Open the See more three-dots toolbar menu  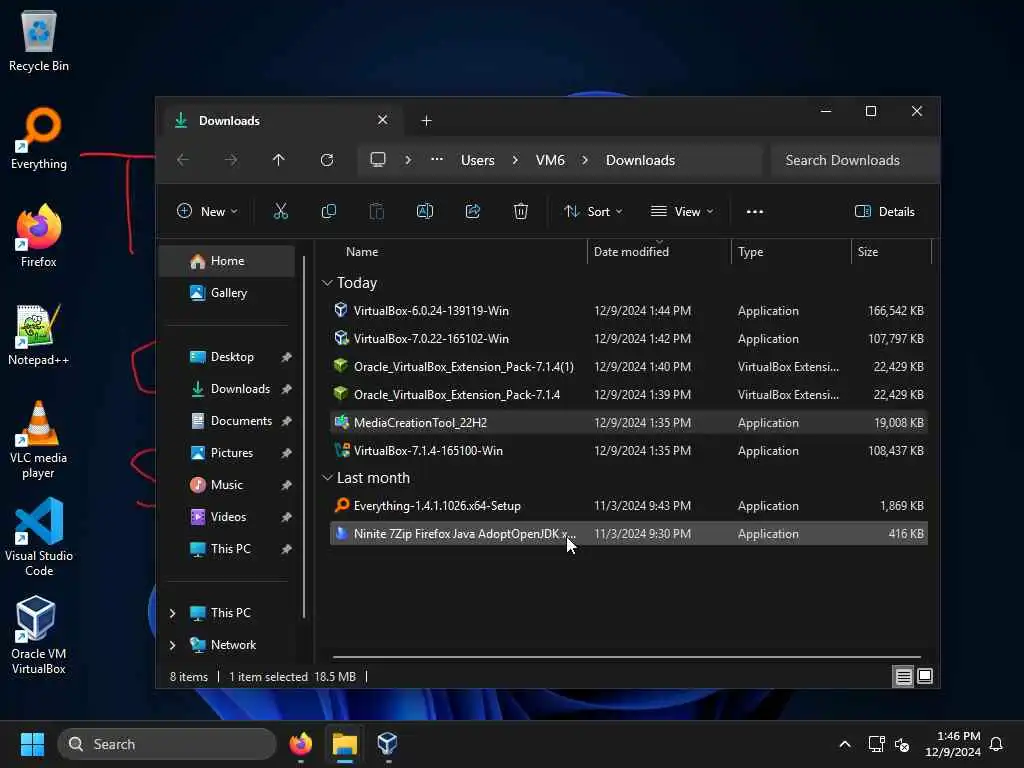pos(755,212)
